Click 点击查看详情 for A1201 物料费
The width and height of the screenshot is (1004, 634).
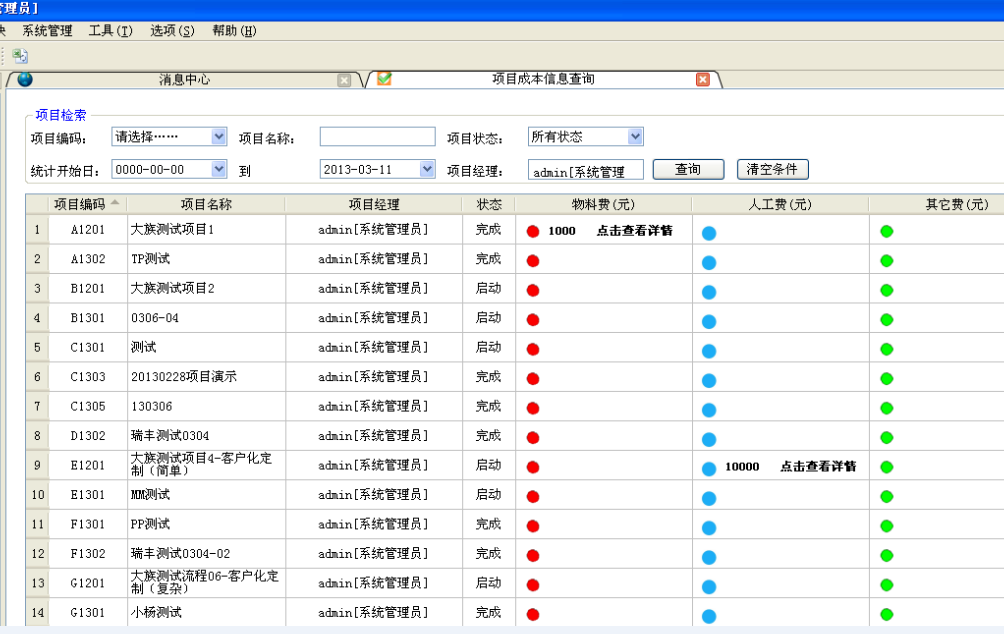(634, 231)
